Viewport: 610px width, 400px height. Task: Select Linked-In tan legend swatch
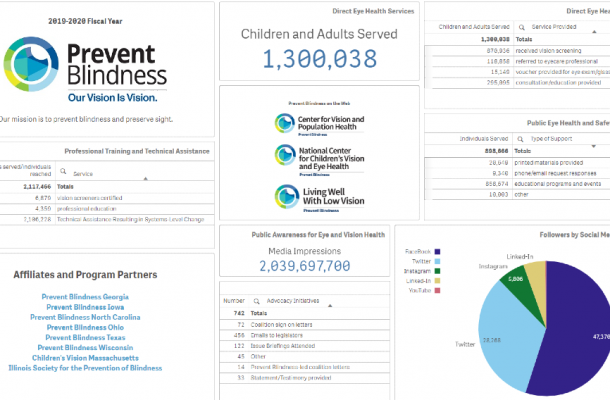coord(437,281)
